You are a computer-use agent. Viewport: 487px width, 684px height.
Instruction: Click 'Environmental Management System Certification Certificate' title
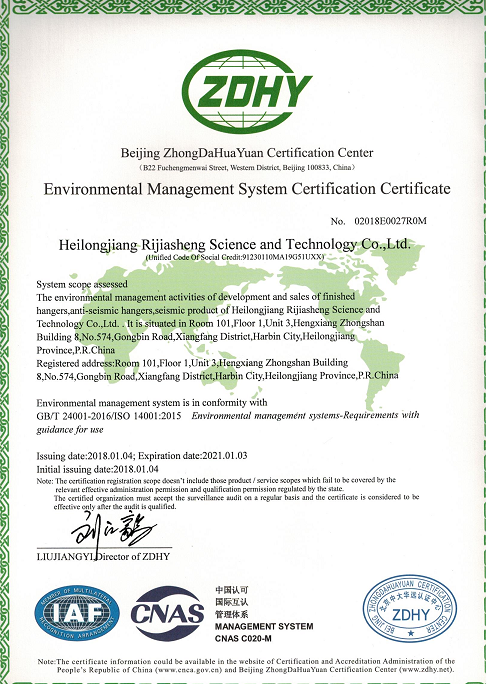pyautogui.click(x=247, y=189)
